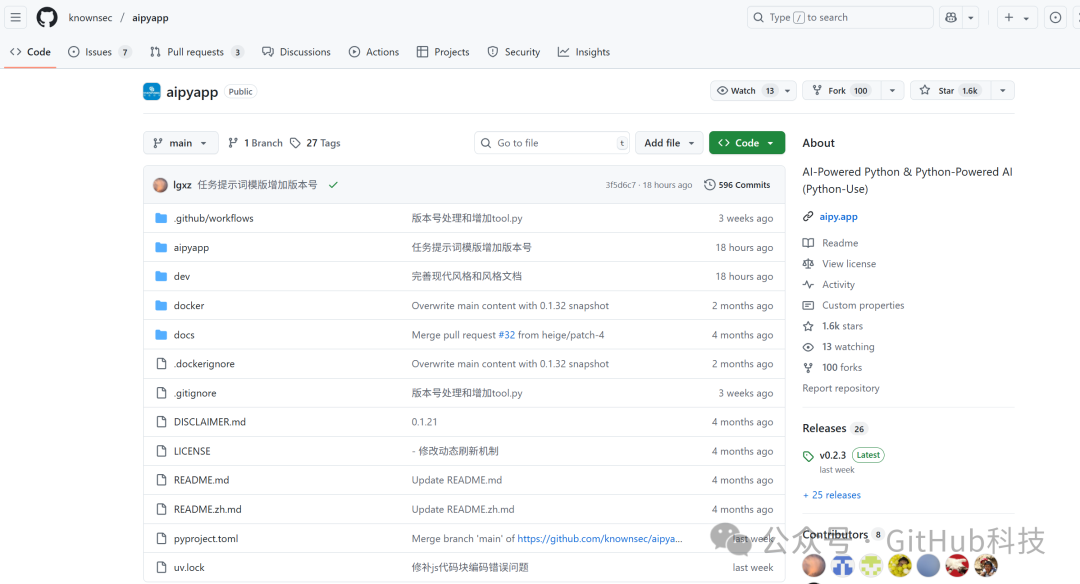Open the docs folder
The height and width of the screenshot is (584, 1080).
pos(184,335)
